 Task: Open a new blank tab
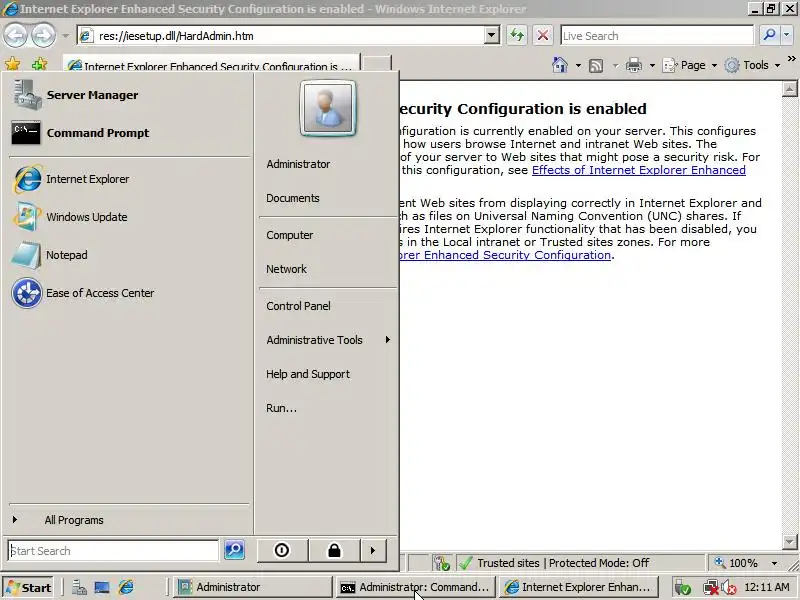click(377, 64)
